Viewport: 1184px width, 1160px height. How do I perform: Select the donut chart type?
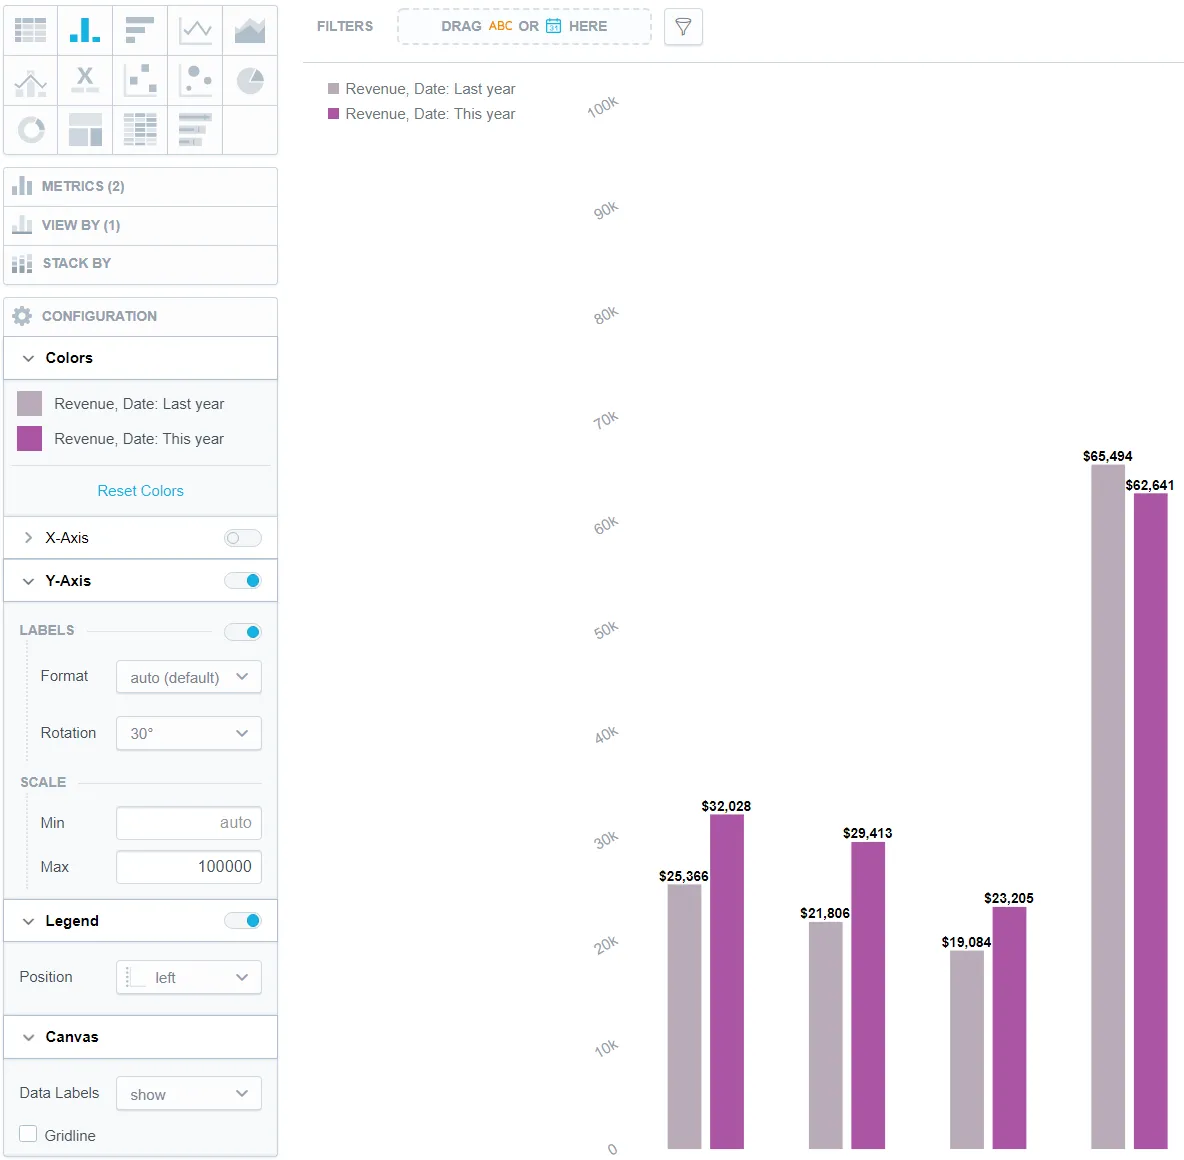tap(31, 129)
